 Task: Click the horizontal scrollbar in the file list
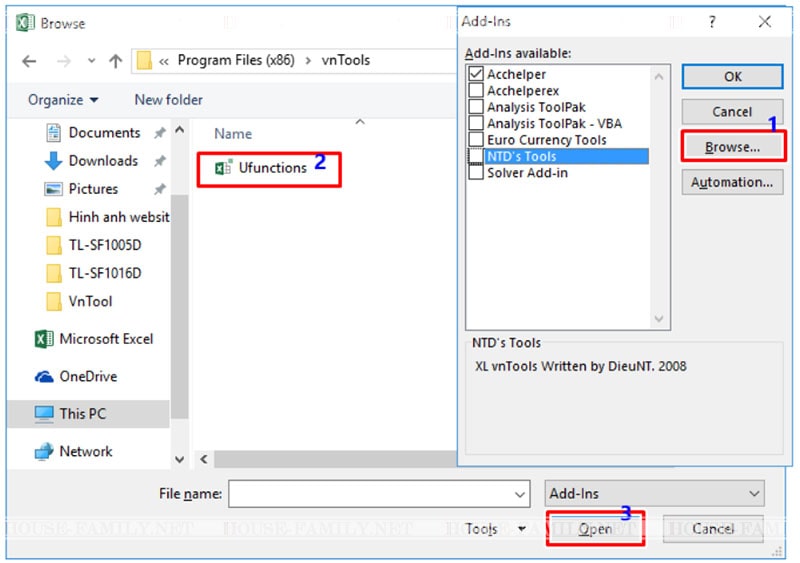(335, 459)
